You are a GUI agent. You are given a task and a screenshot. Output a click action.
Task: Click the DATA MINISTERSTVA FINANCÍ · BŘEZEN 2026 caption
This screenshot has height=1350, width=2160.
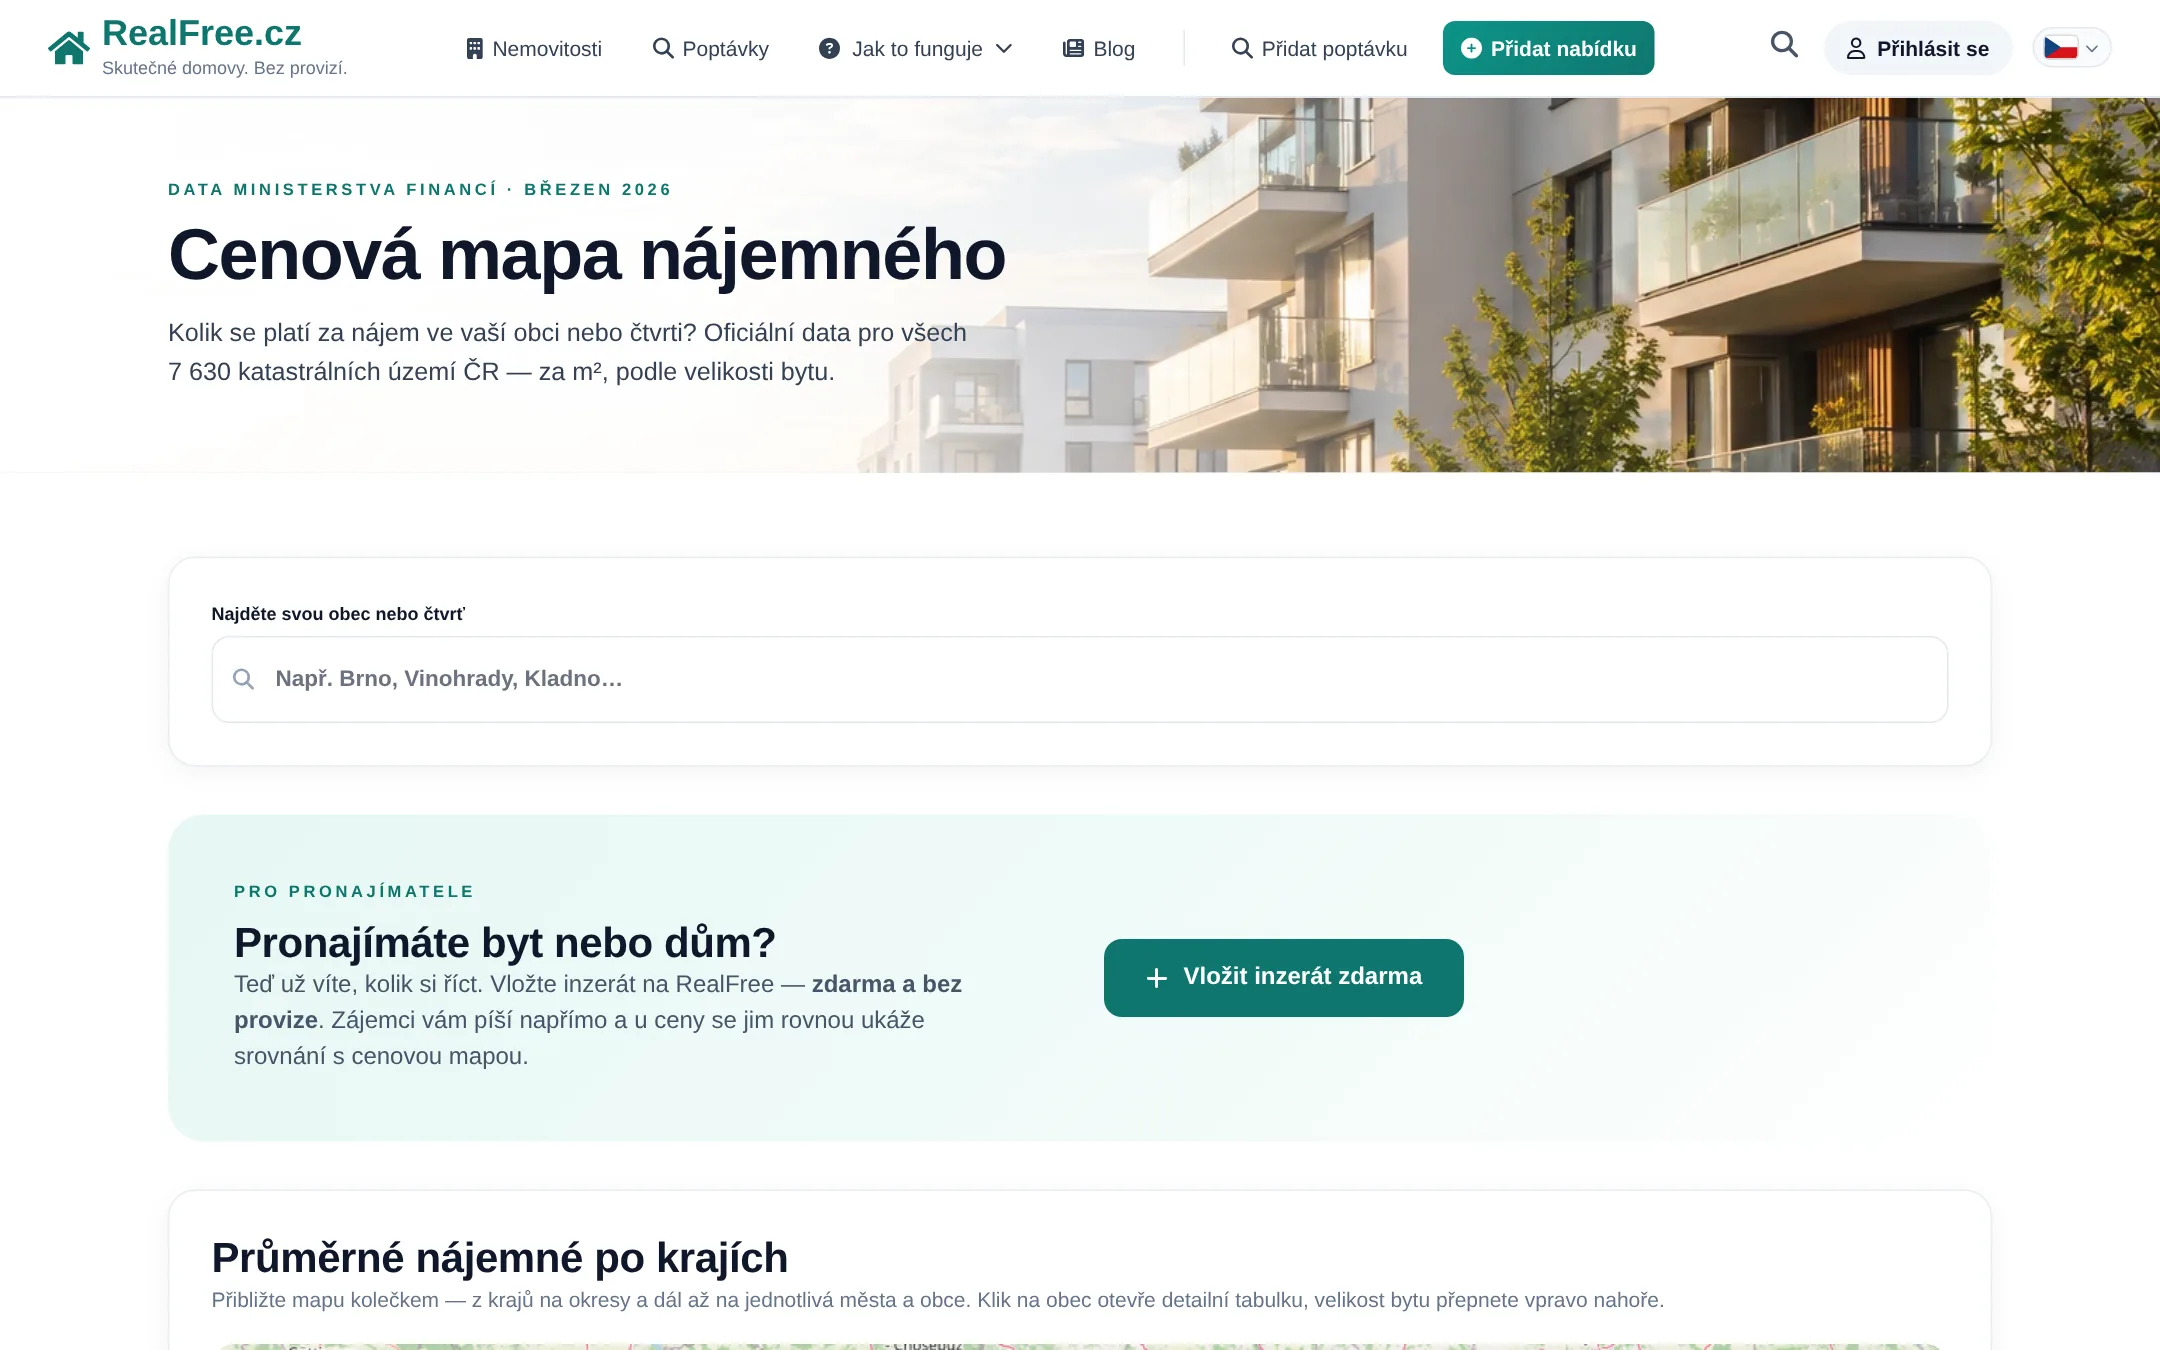[420, 189]
